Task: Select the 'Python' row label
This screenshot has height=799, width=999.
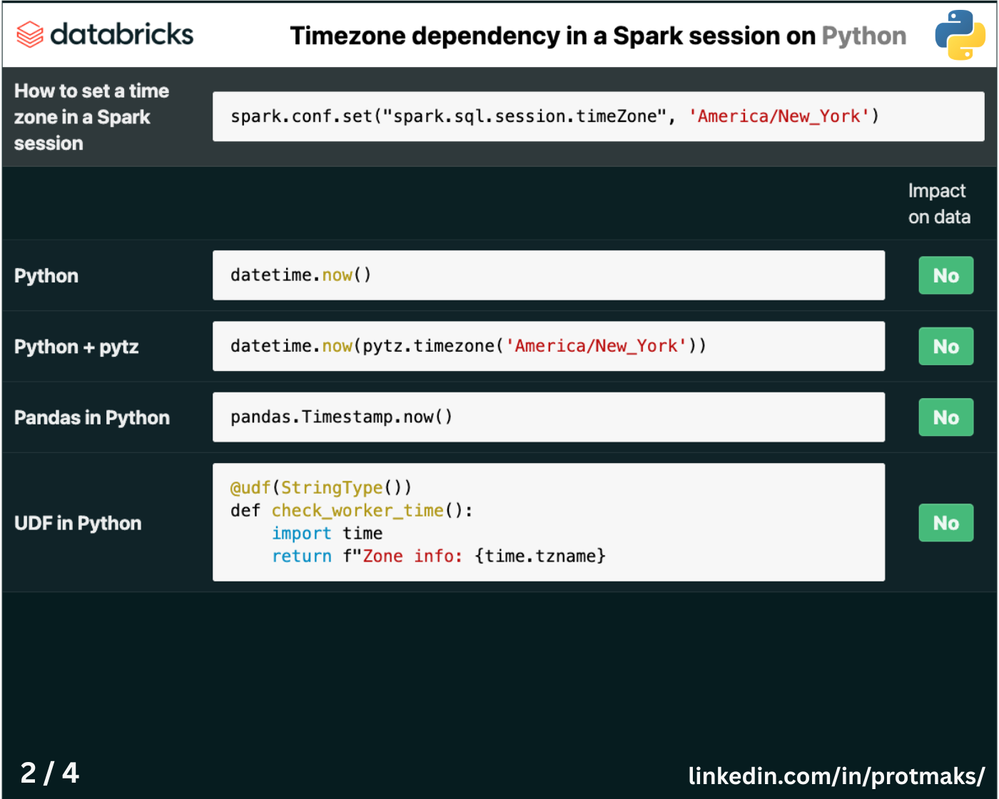Action: click(x=46, y=276)
